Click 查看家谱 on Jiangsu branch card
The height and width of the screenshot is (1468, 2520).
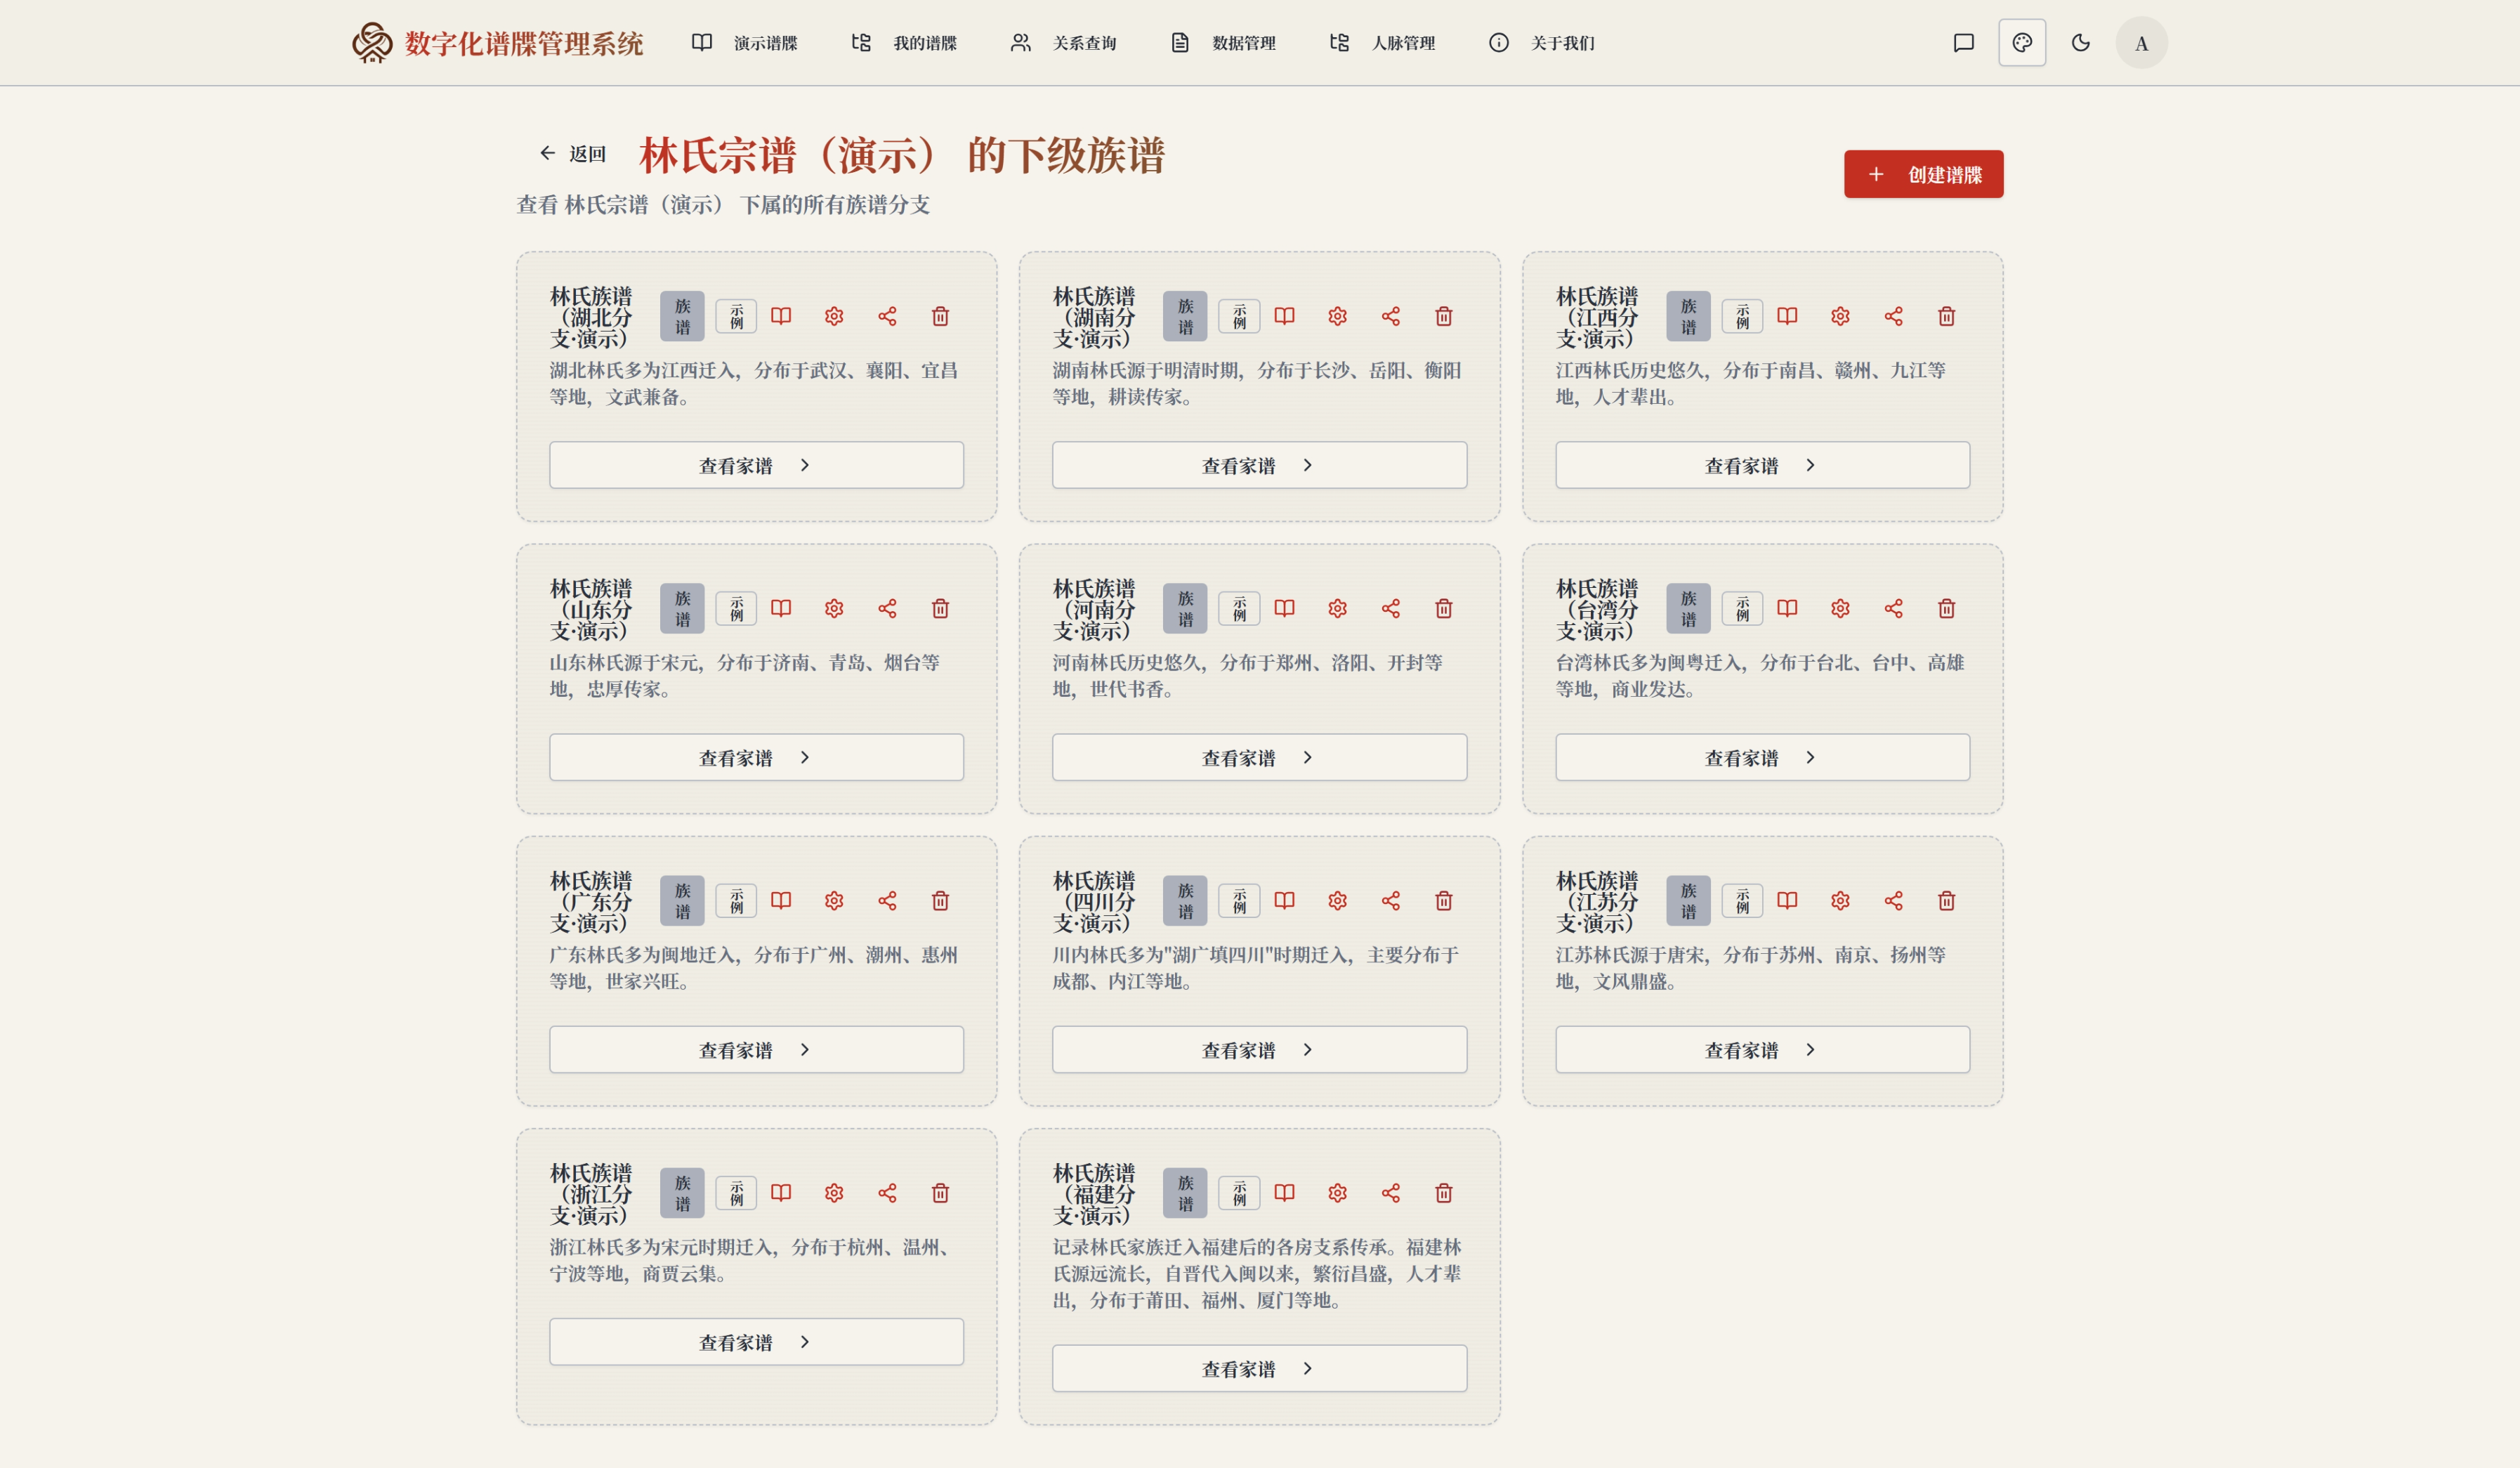[x=1762, y=1050]
